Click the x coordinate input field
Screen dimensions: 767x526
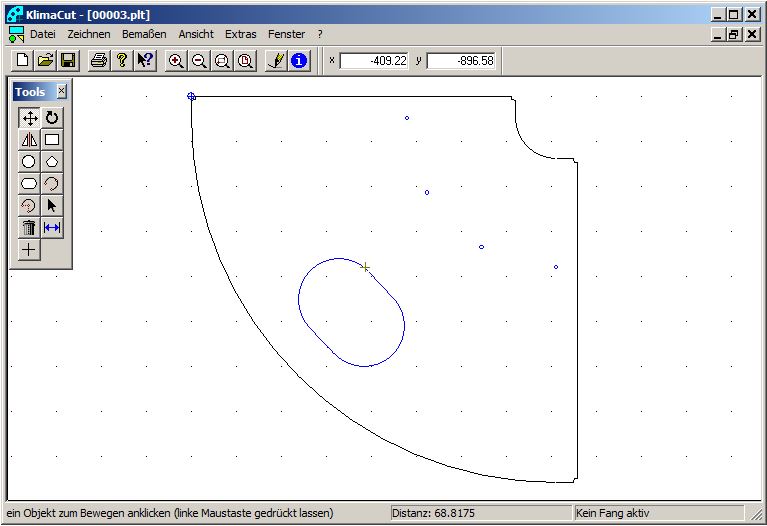point(375,61)
